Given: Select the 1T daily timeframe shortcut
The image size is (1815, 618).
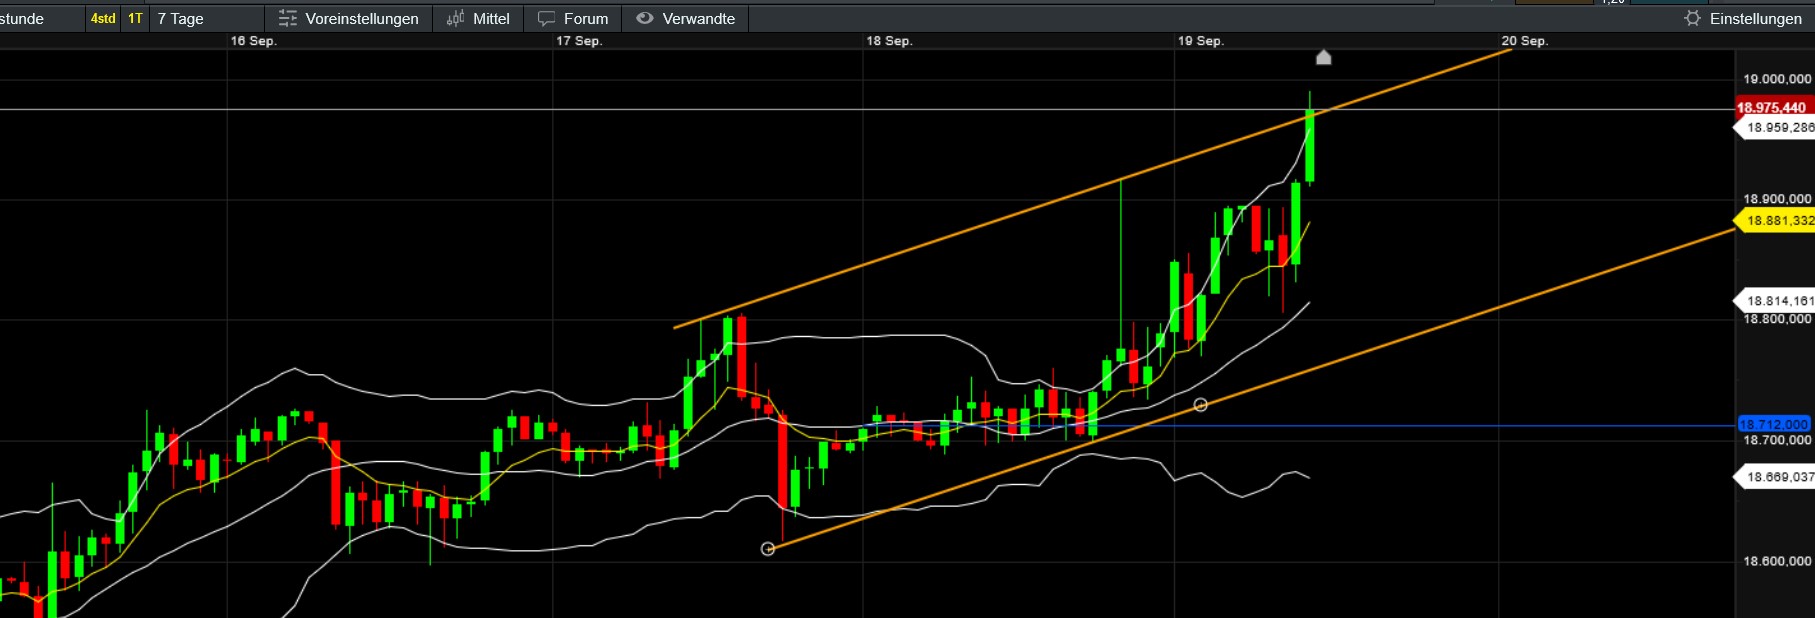Looking at the screenshot, I should (135, 18).
